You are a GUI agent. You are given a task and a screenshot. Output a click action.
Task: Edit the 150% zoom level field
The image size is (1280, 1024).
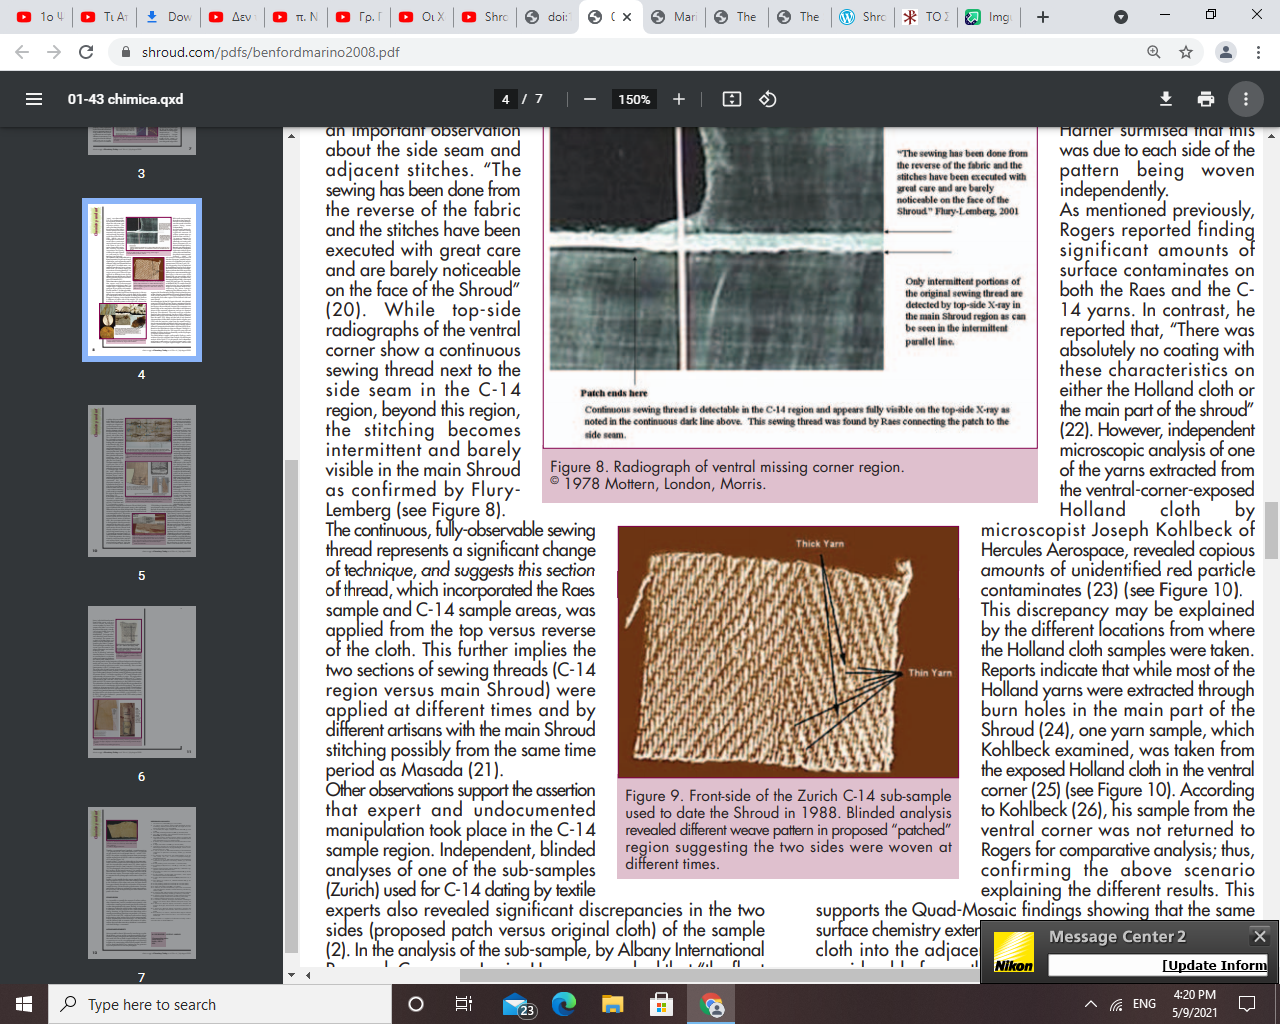click(634, 99)
